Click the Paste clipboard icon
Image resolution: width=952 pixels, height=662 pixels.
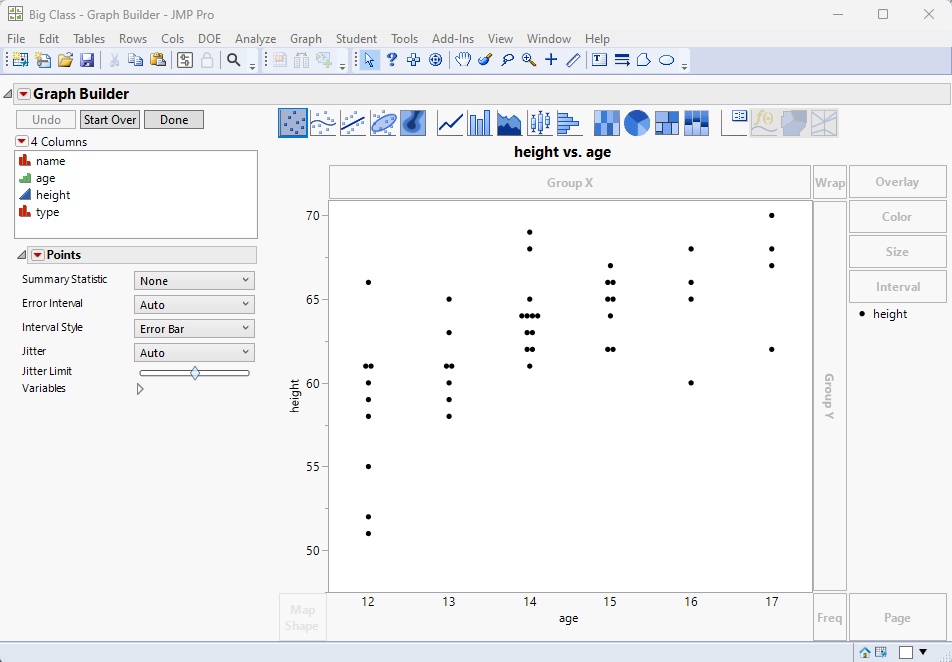coord(158,60)
